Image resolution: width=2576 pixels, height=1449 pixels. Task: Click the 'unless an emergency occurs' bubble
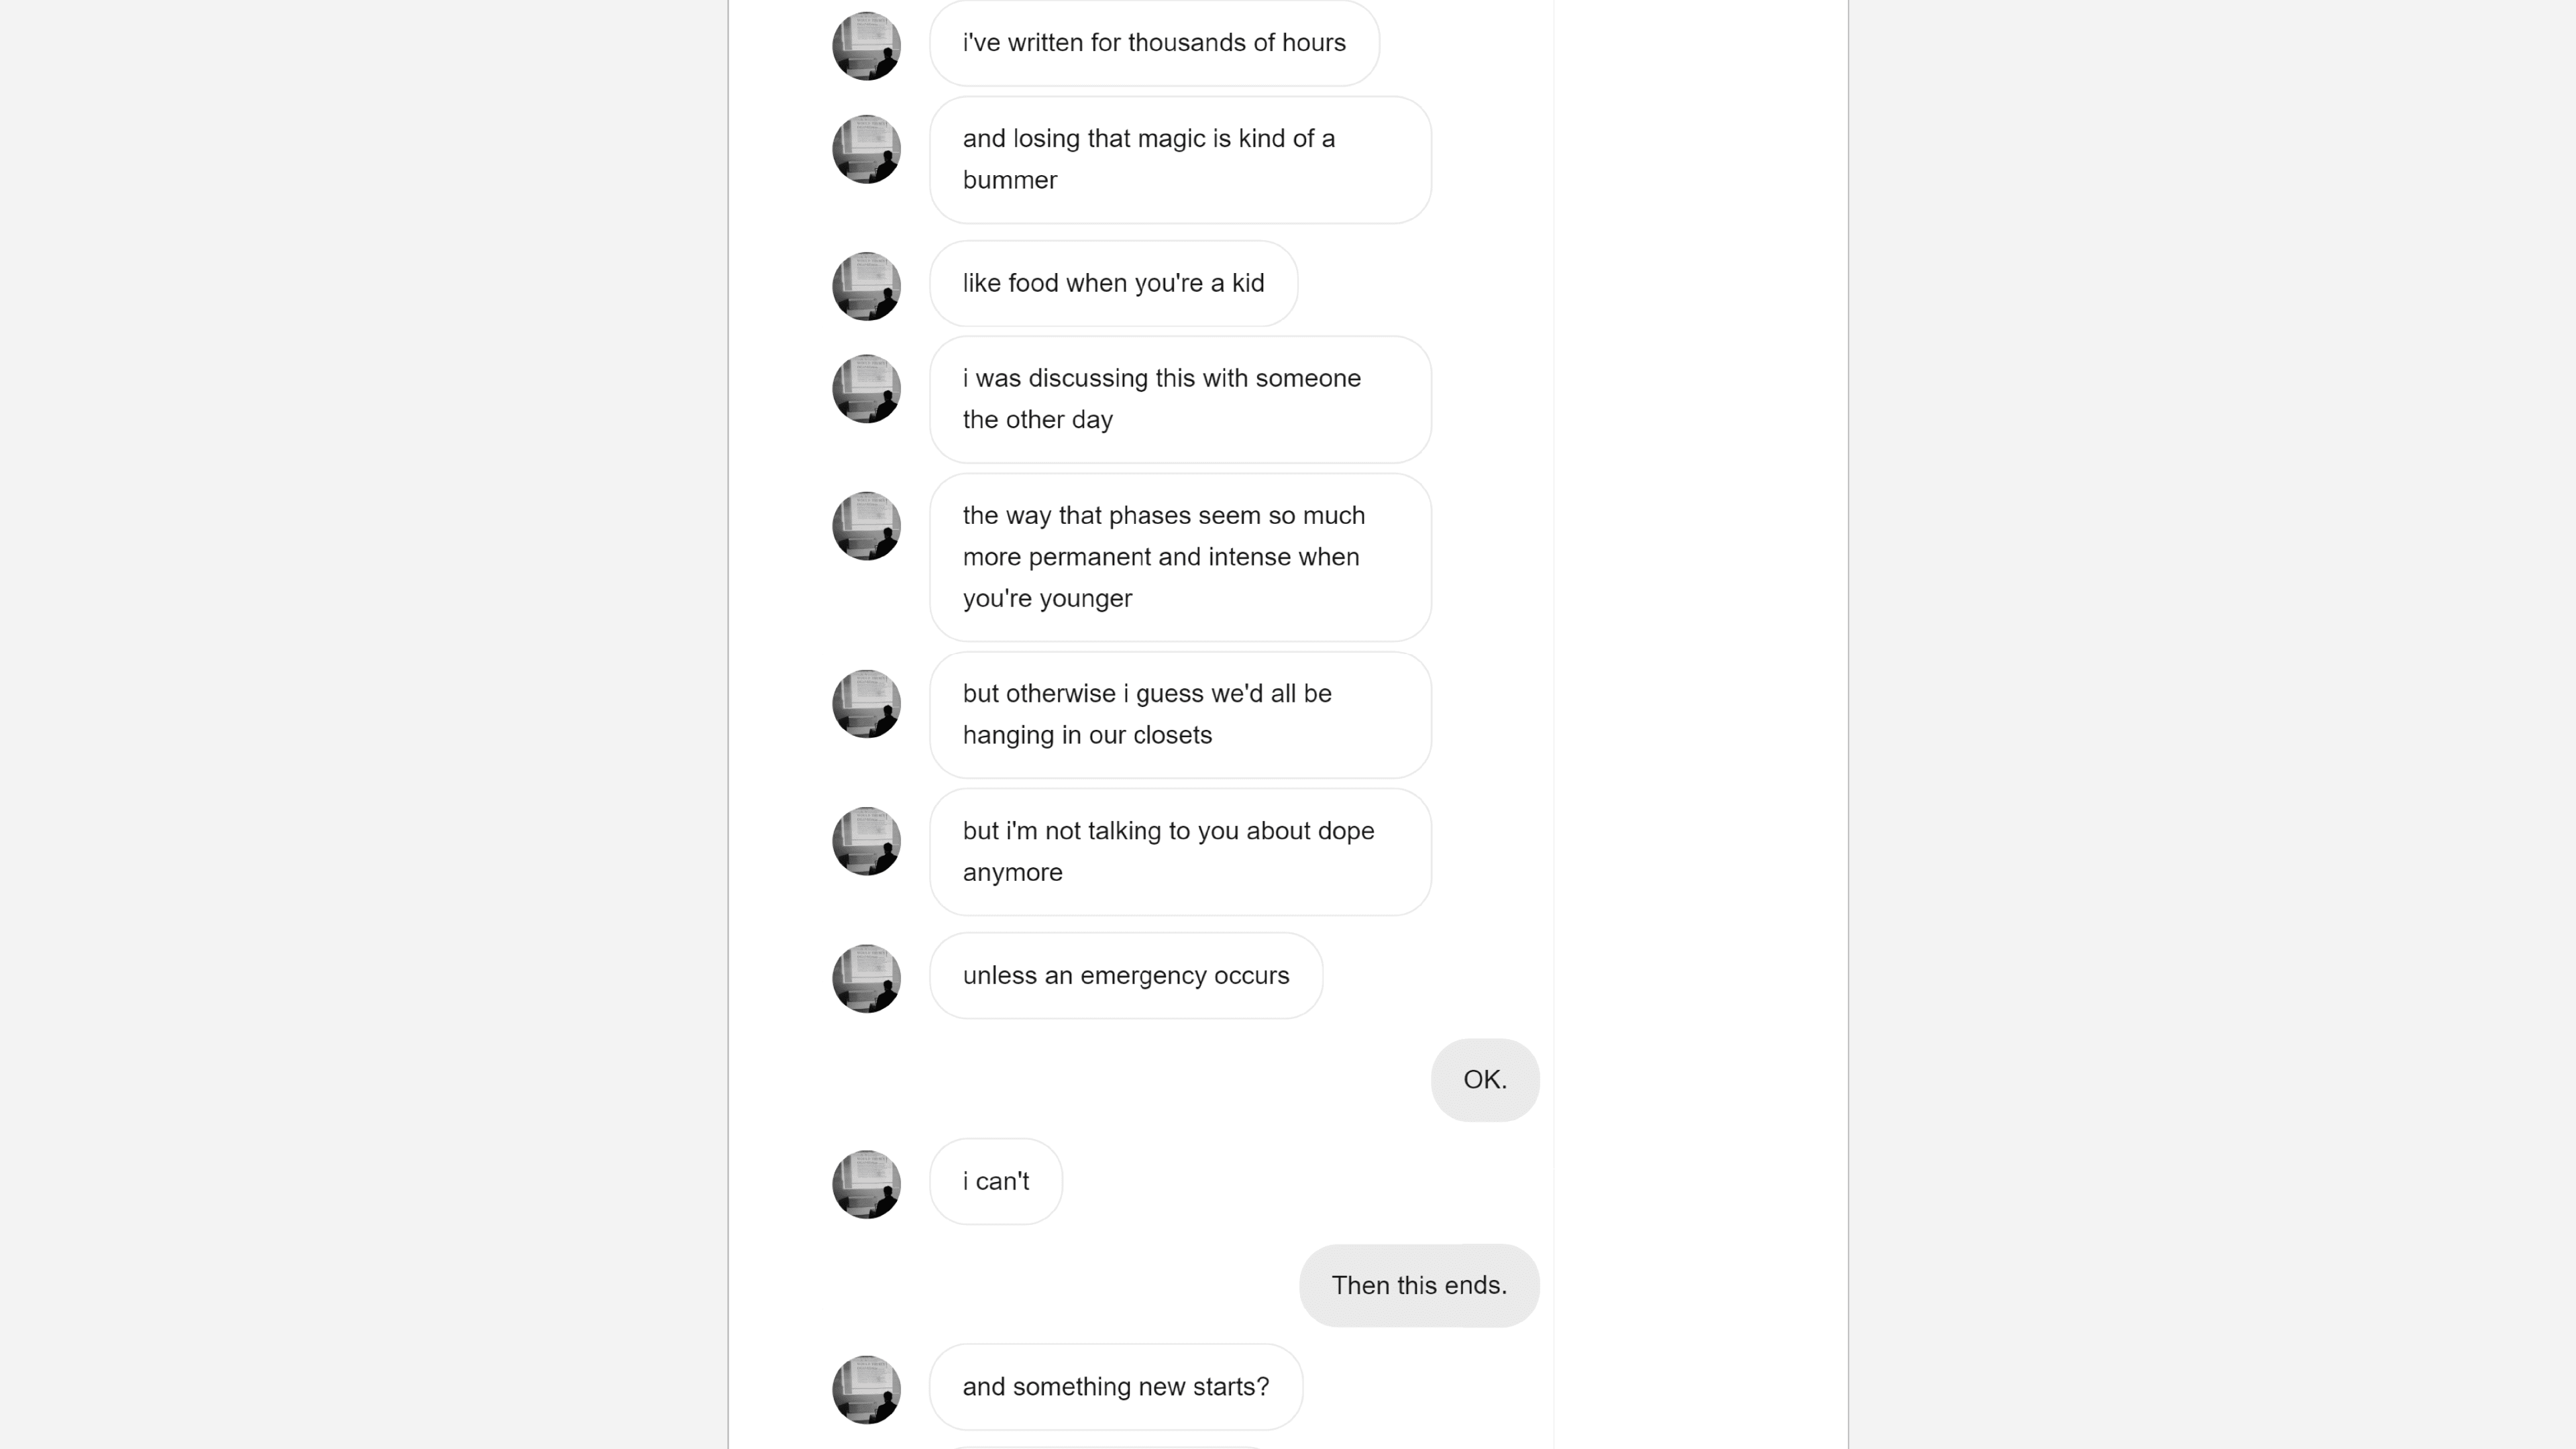pyautogui.click(x=1126, y=976)
